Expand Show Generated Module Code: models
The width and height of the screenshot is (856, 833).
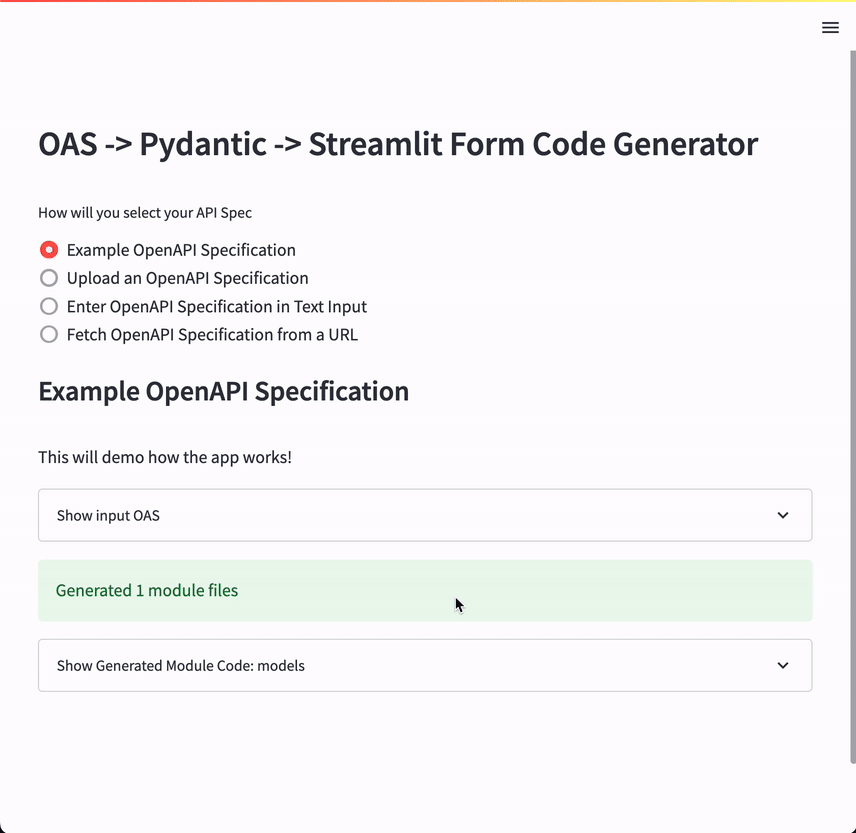(x=181, y=666)
